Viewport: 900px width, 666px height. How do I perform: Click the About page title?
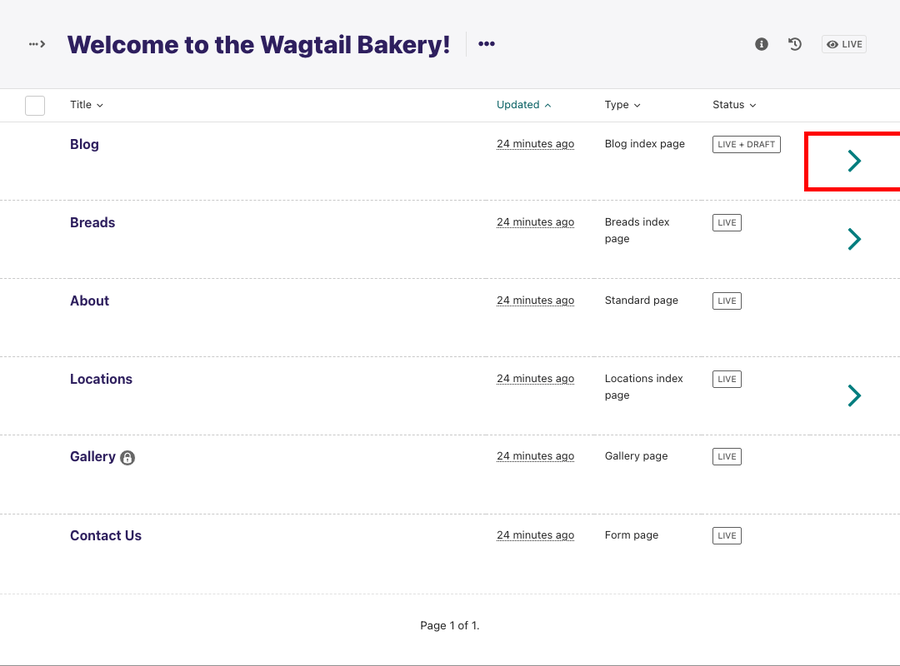click(x=89, y=301)
